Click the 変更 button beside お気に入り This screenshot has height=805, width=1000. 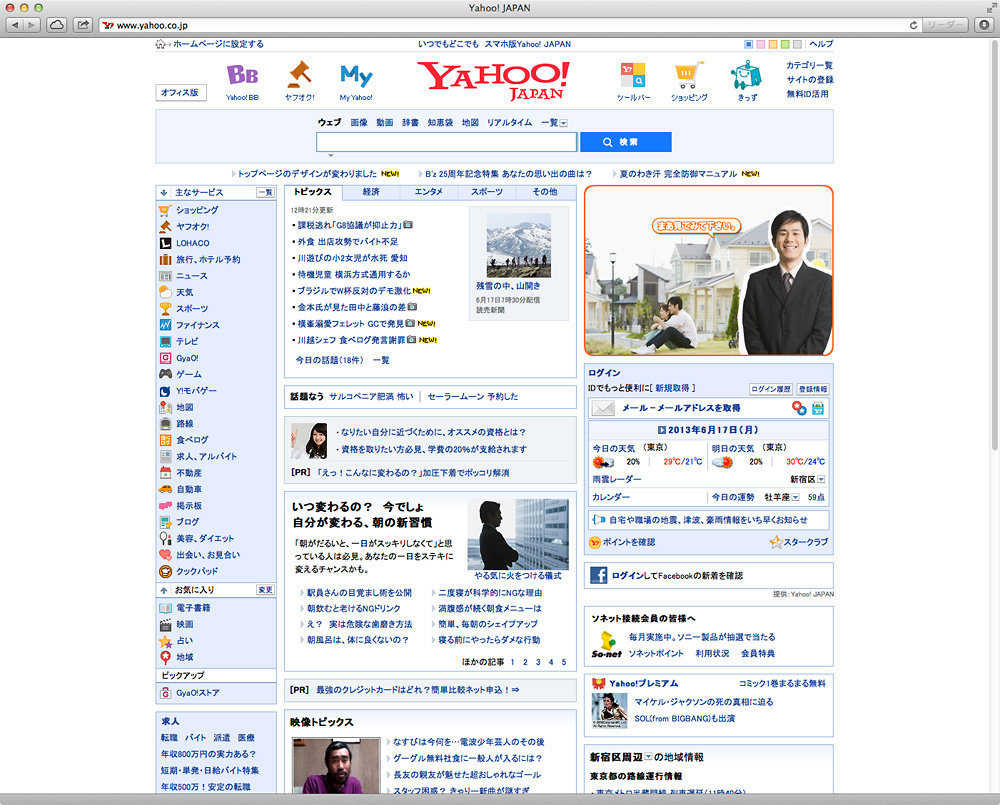[265, 590]
